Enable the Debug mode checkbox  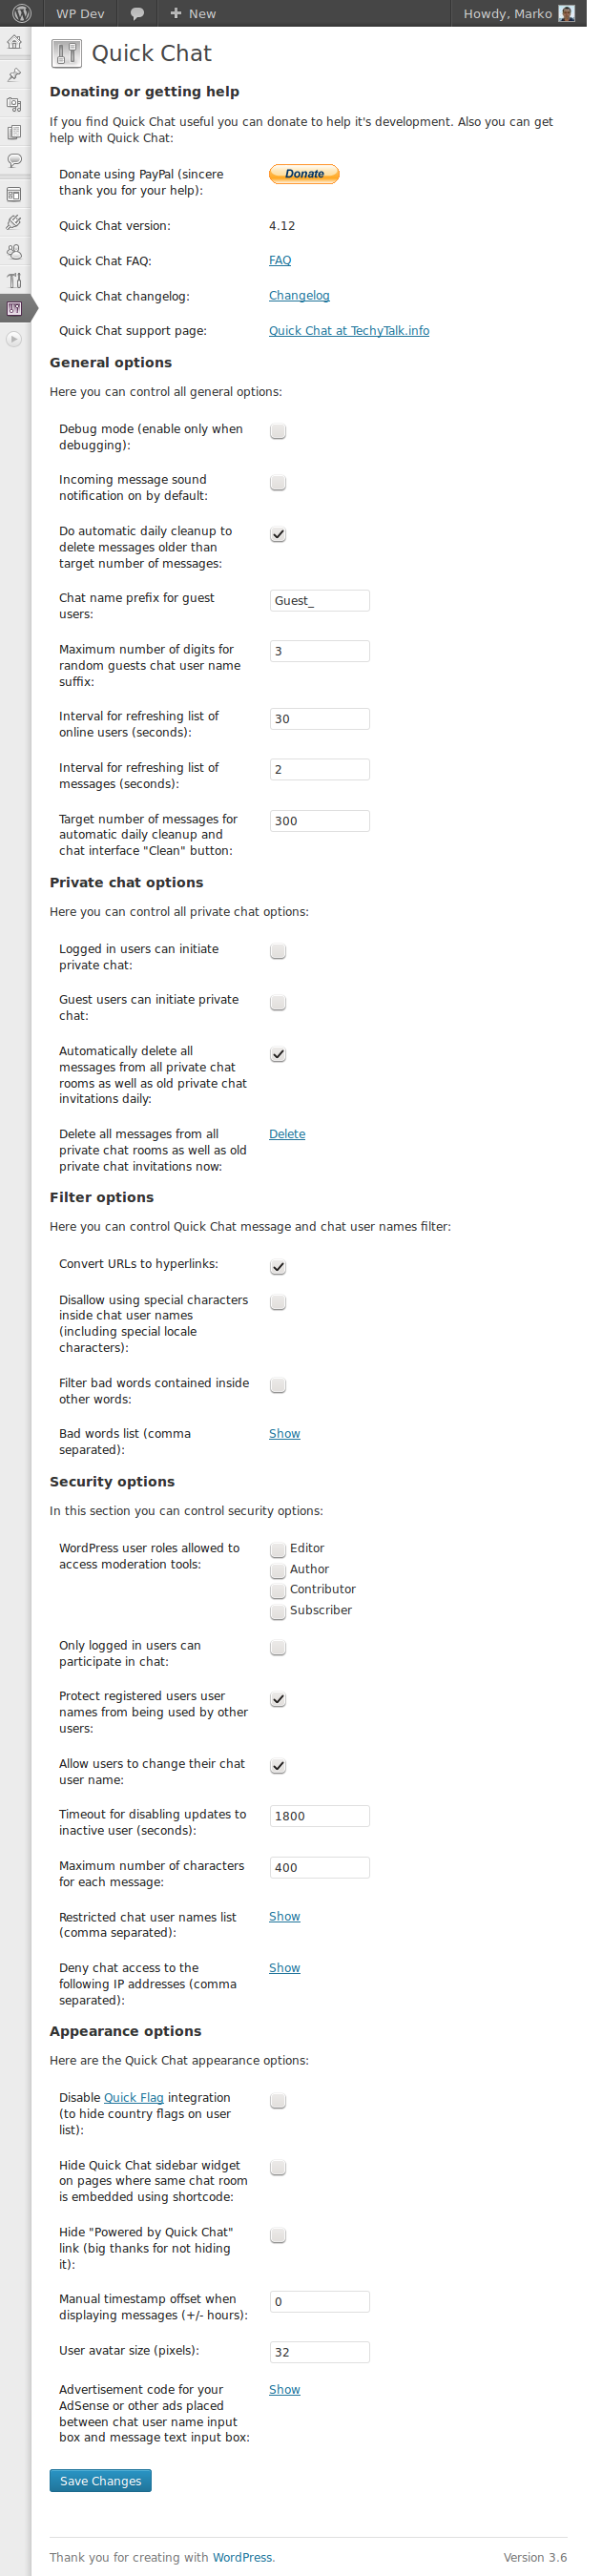(278, 431)
